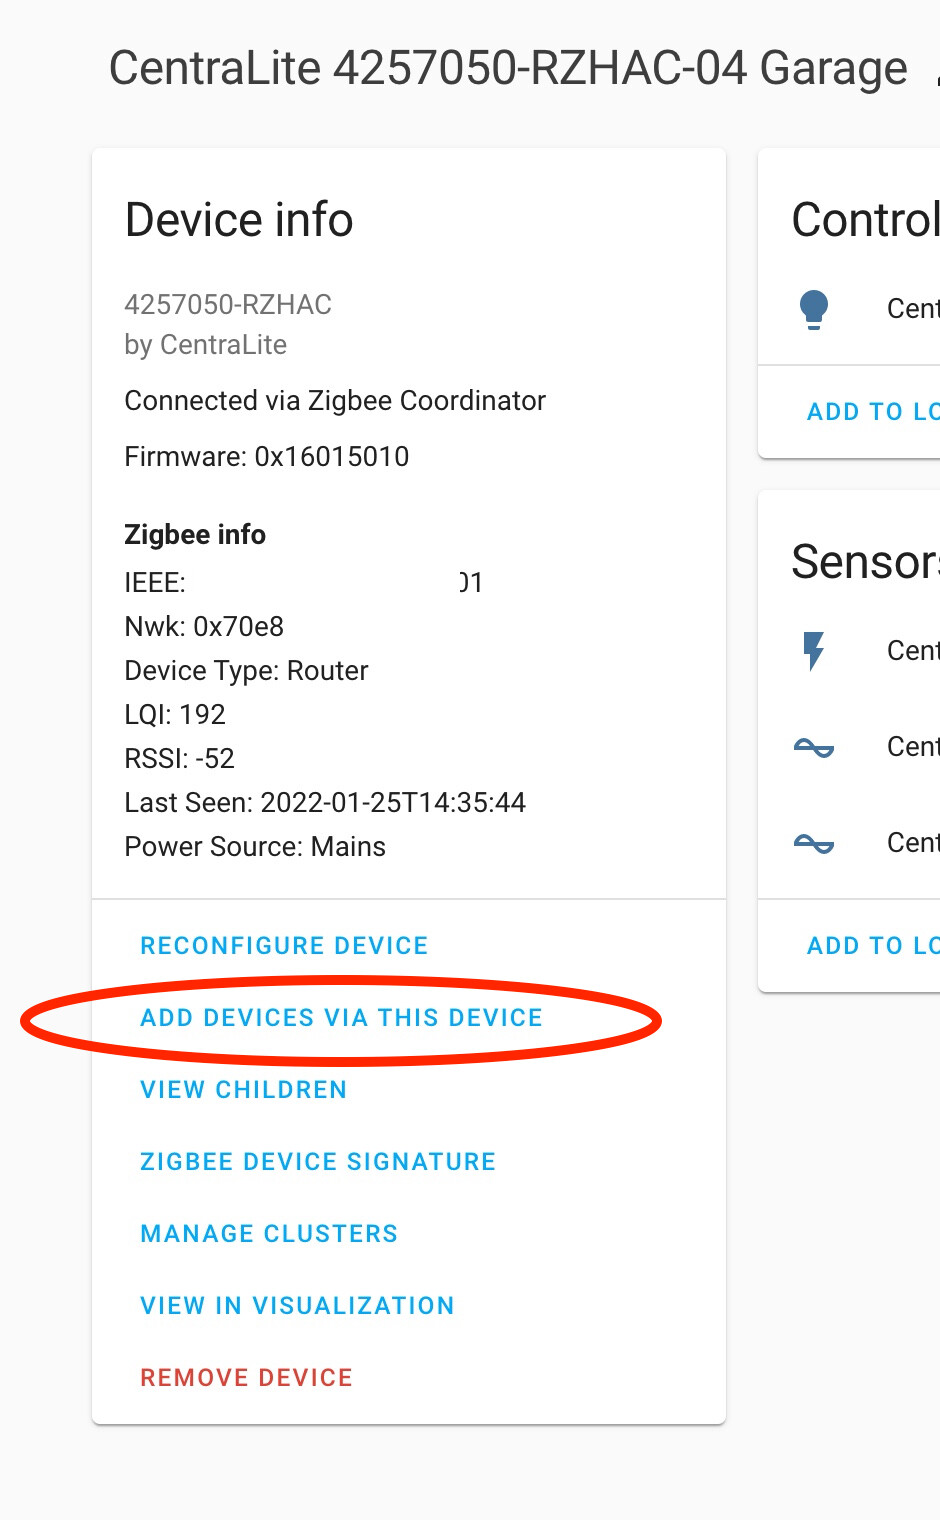Click the entity name next to the bulb icon
Screen dimensions: 940x1520
tap(912, 310)
